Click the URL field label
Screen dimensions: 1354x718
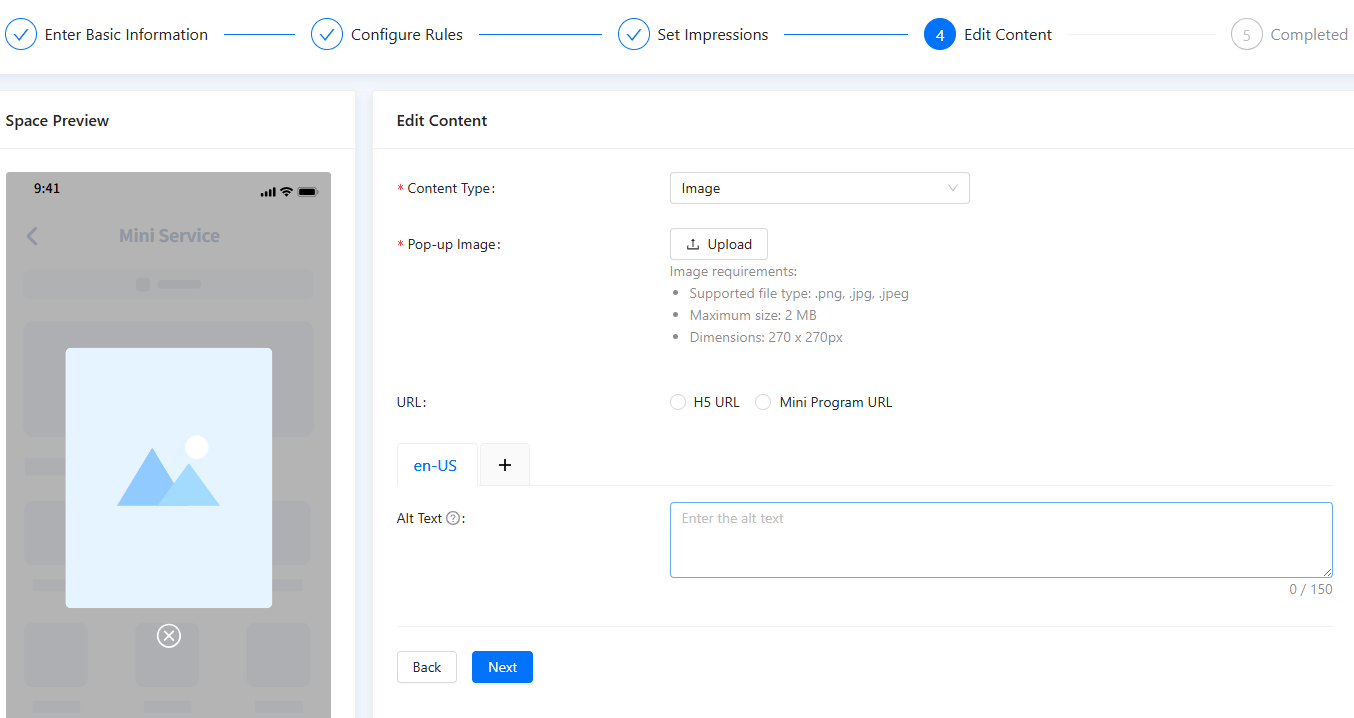click(x=412, y=402)
